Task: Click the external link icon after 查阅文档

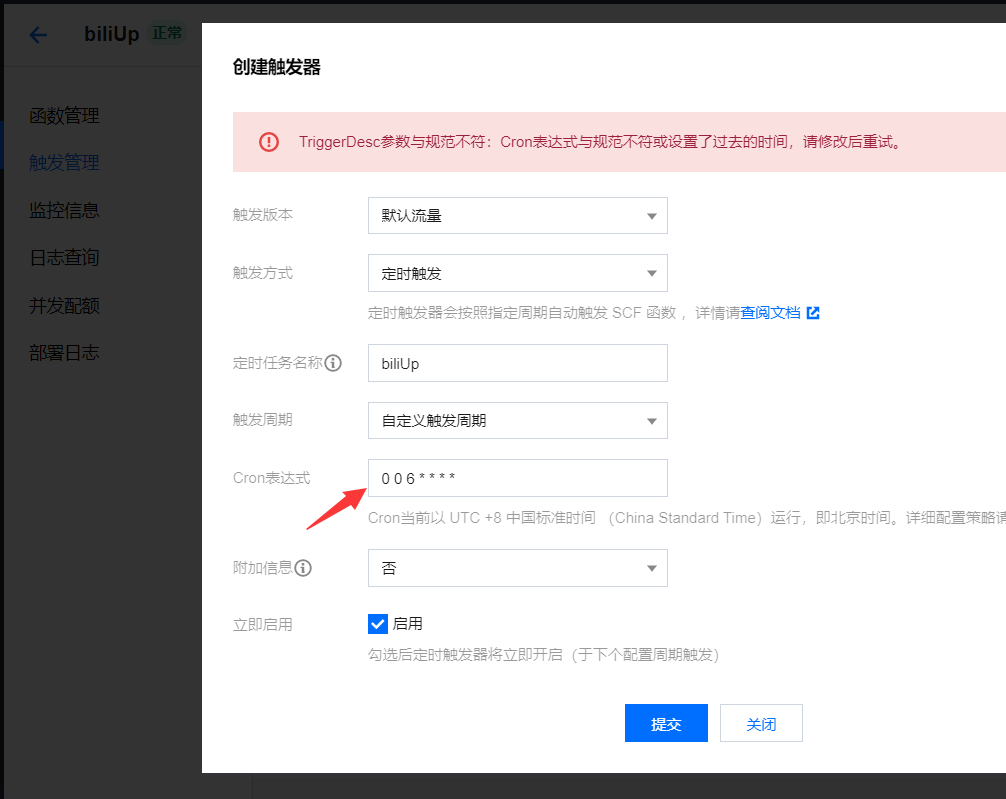Action: pyautogui.click(x=812, y=313)
